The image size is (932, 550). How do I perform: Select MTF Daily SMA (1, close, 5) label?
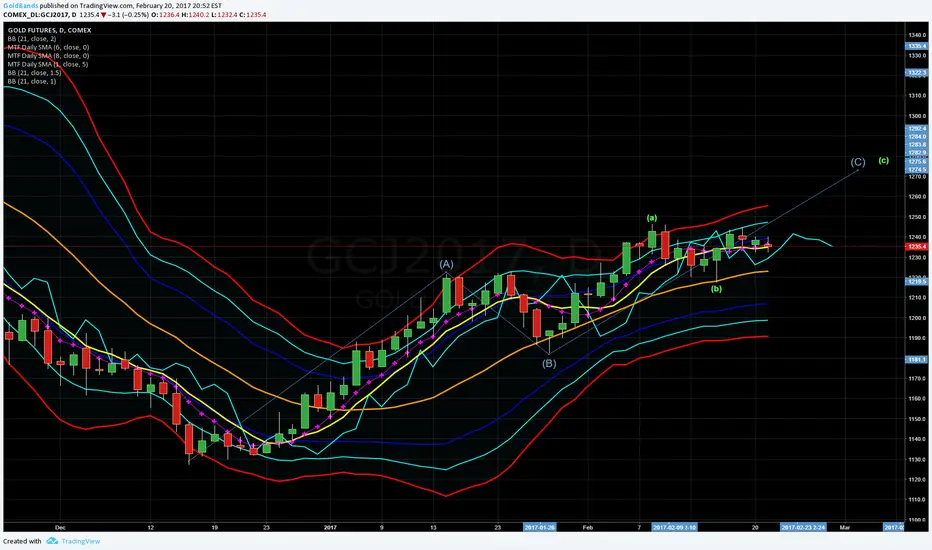(48, 64)
